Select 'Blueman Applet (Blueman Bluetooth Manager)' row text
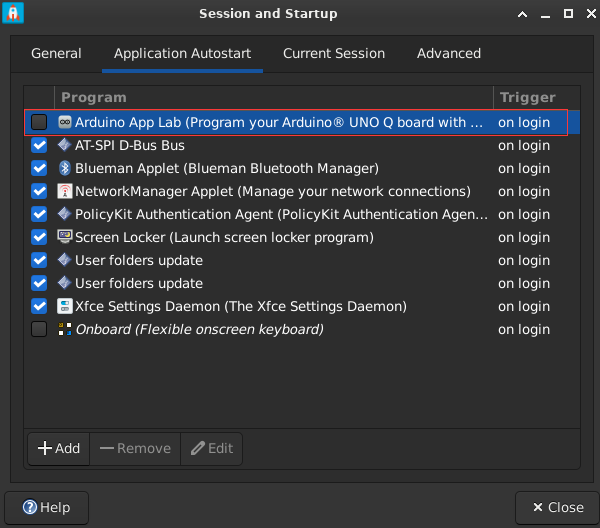The image size is (600, 528). [227, 168]
